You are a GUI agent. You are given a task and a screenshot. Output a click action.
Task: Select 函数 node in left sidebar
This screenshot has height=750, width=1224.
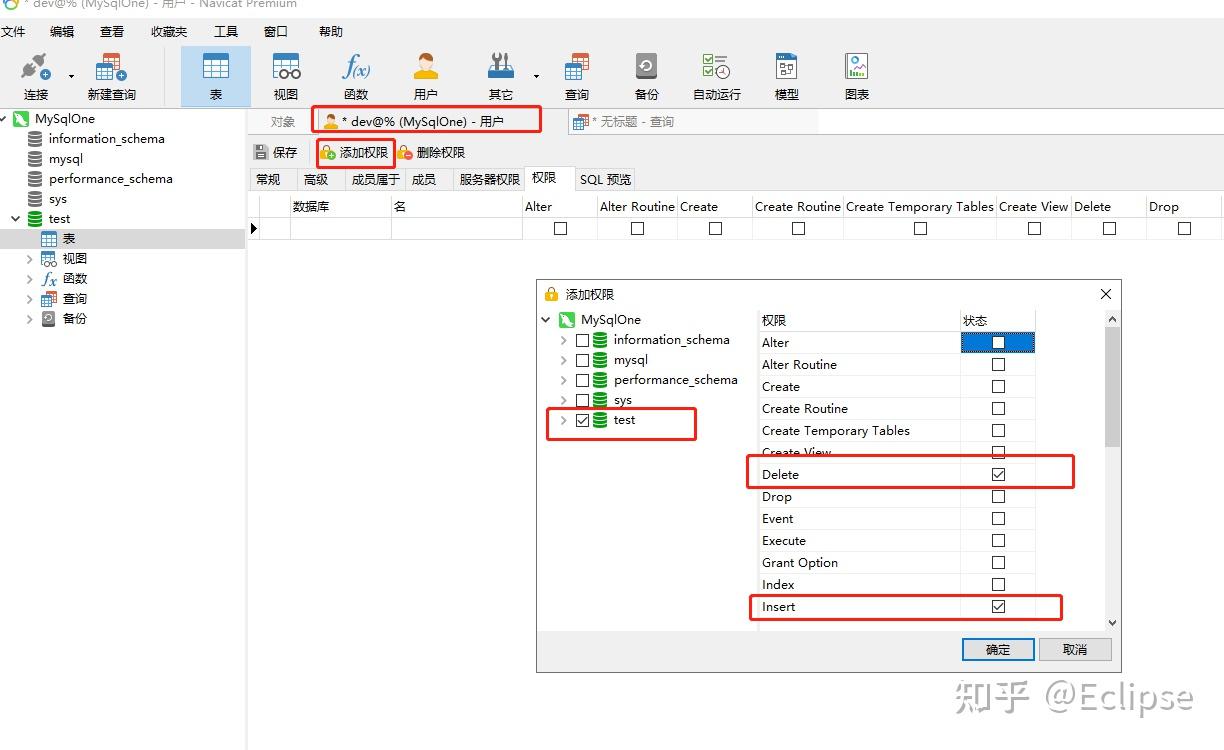pos(75,279)
